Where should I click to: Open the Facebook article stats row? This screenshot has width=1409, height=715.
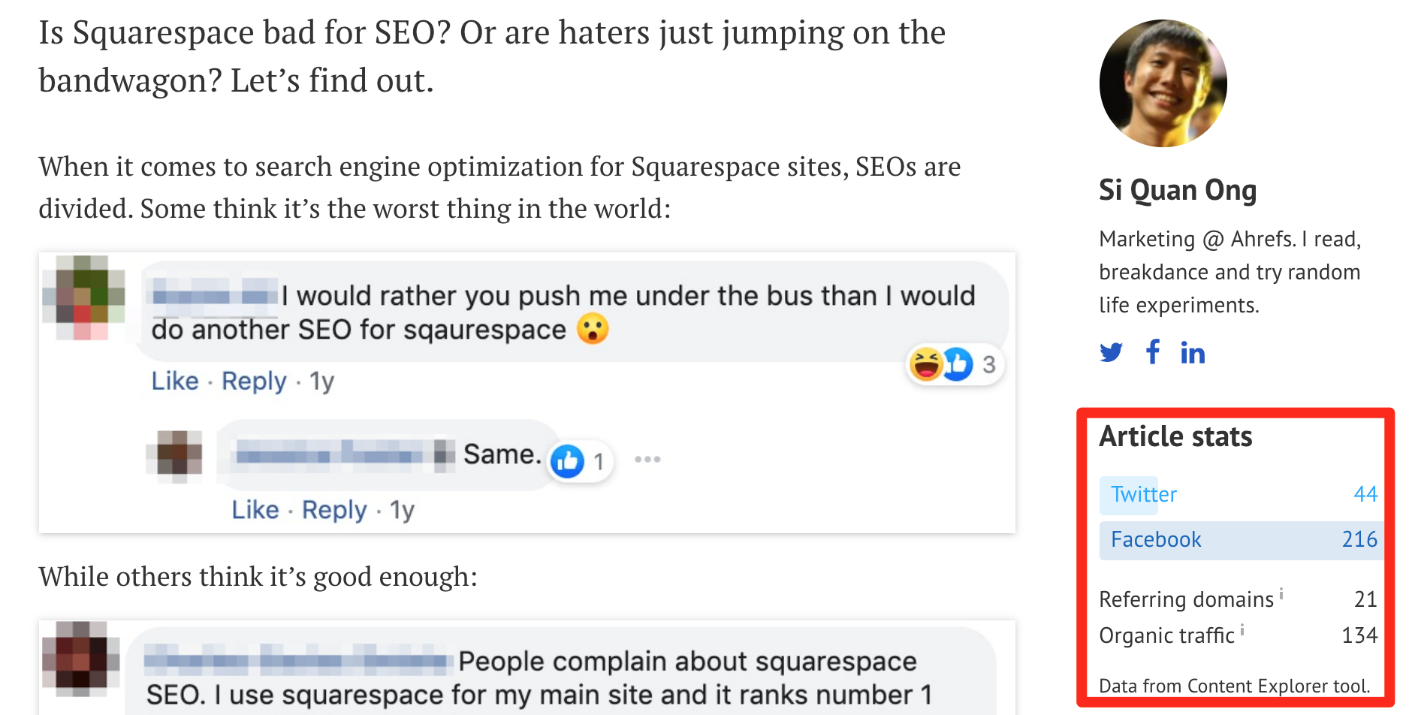click(x=1239, y=540)
